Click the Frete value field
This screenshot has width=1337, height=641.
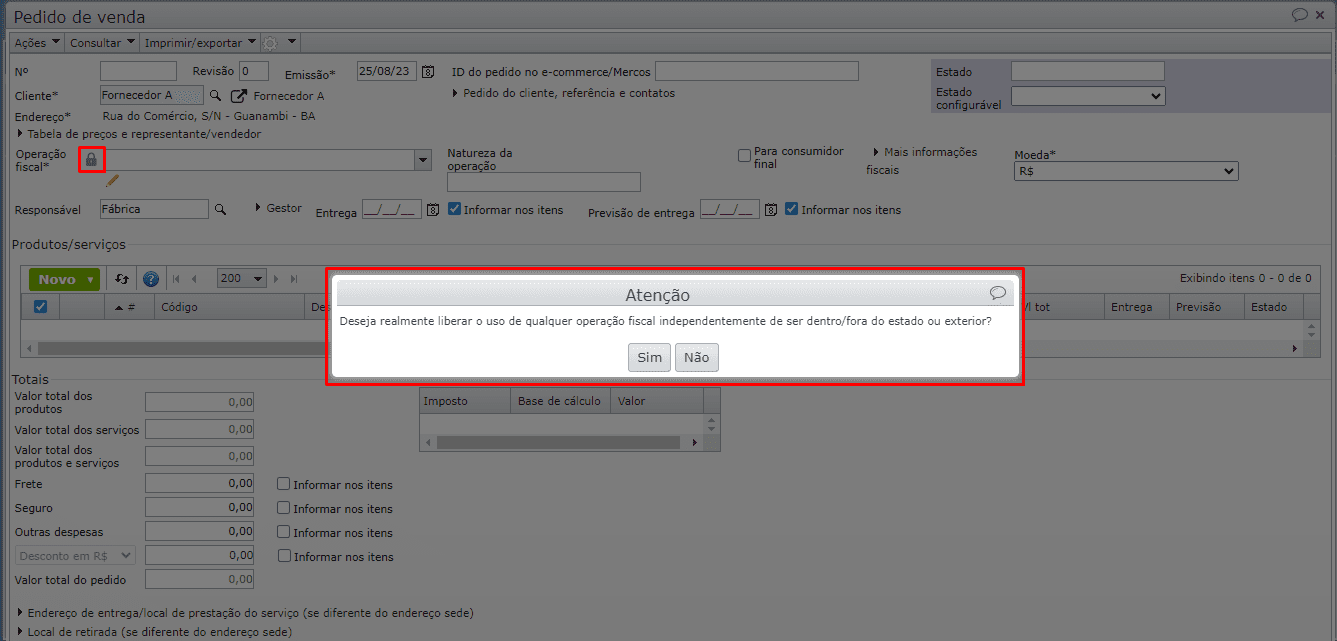pyautogui.click(x=199, y=484)
